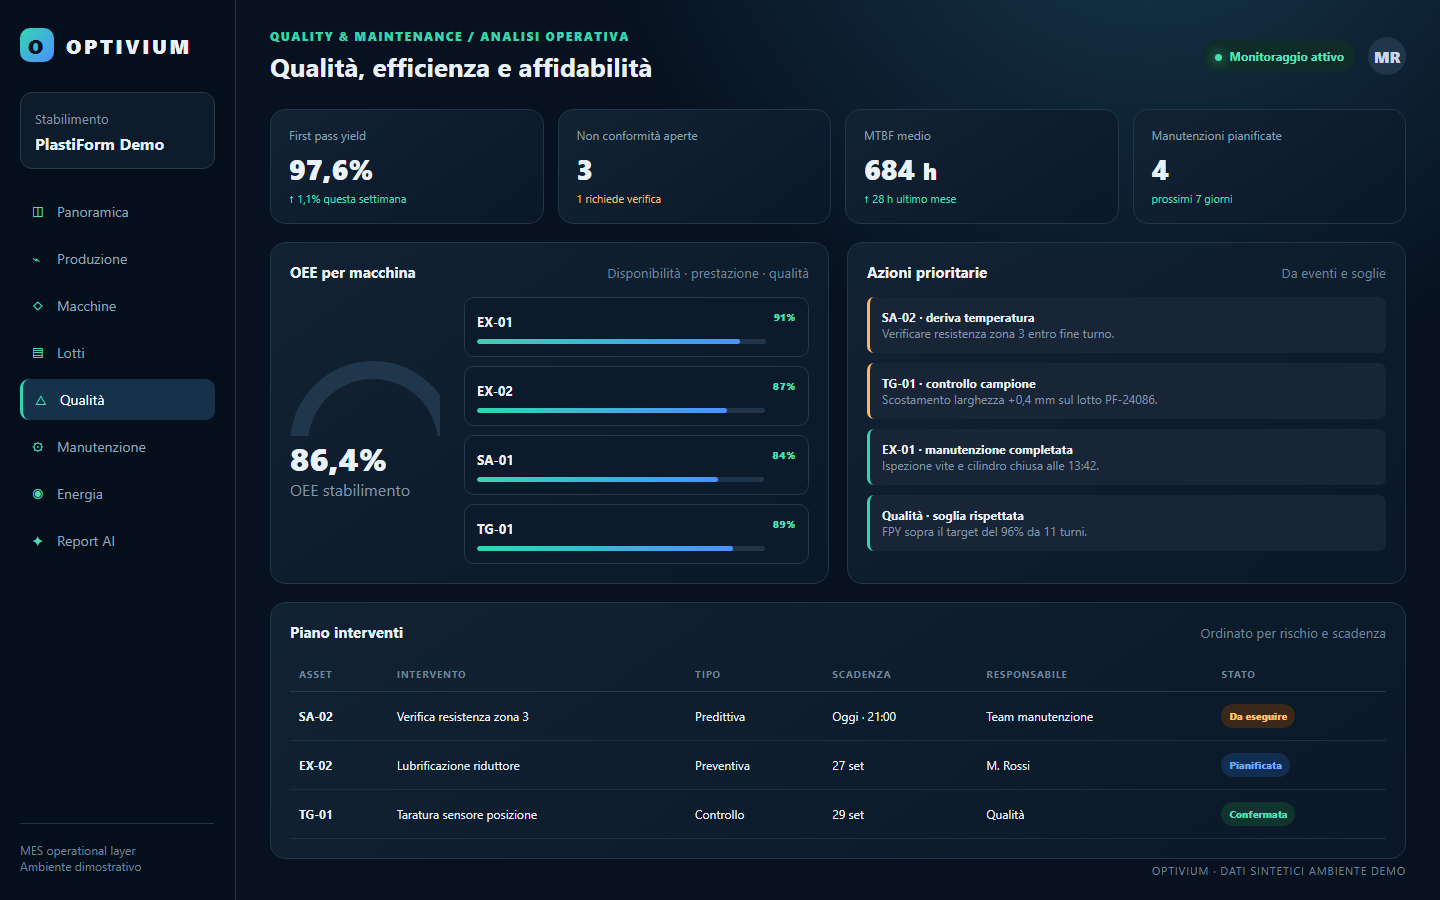The width and height of the screenshot is (1440, 900).
Task: Click the INTERVENTO column header
Action: point(431,675)
